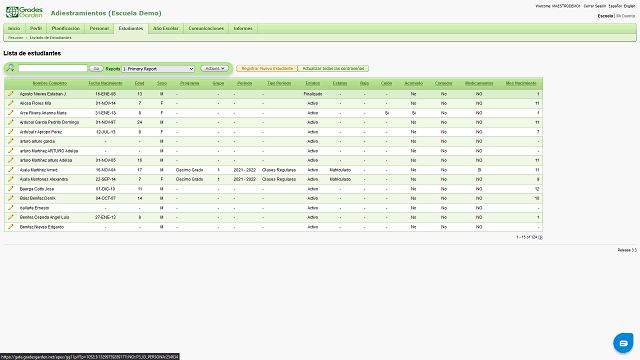Sort by Nombre Completo column header
640x360 pixels.
(x=50, y=83)
